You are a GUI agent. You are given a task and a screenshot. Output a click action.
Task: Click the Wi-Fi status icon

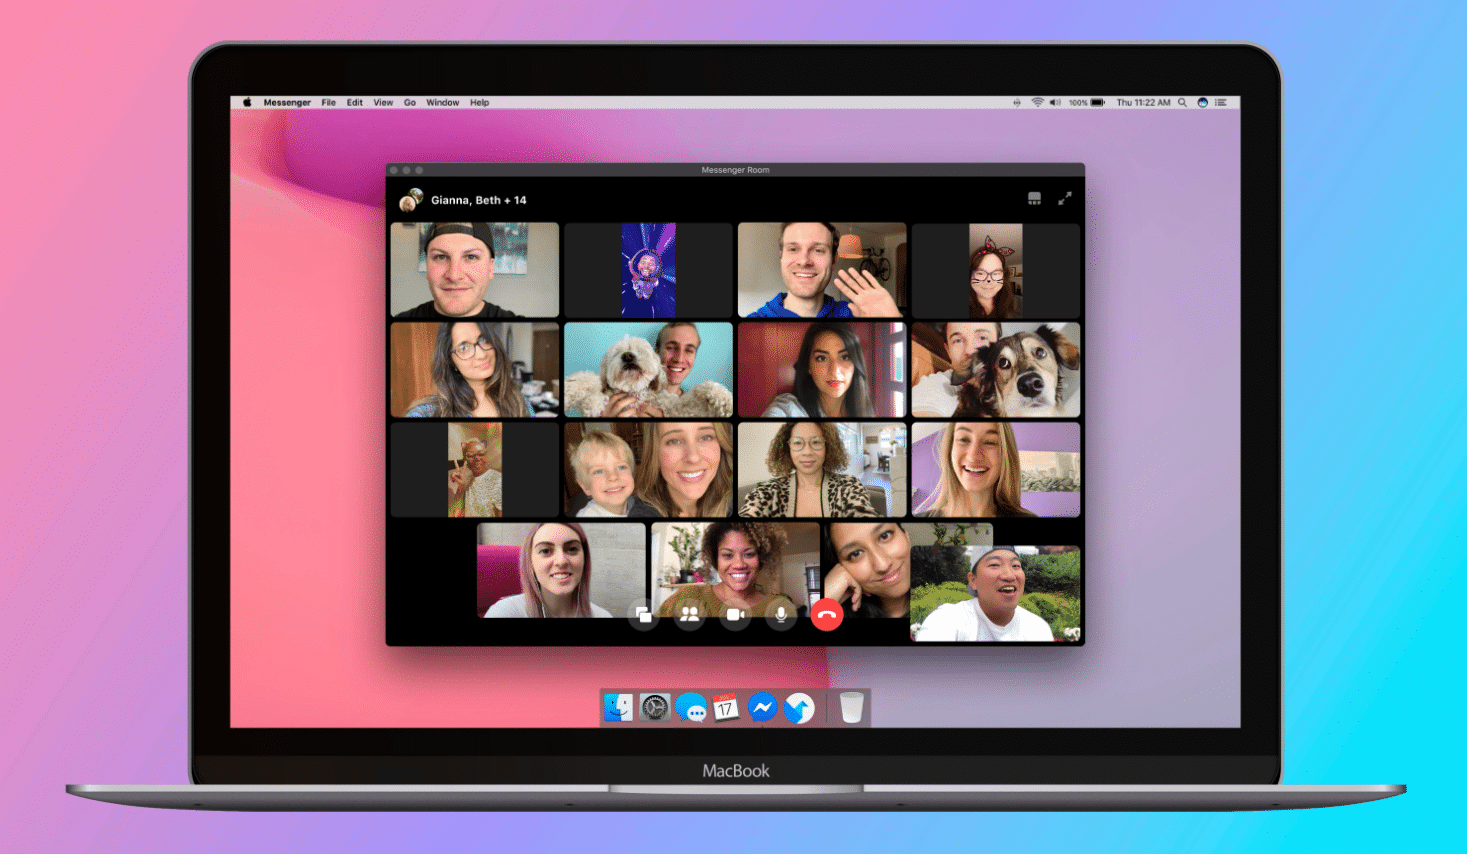click(1037, 102)
